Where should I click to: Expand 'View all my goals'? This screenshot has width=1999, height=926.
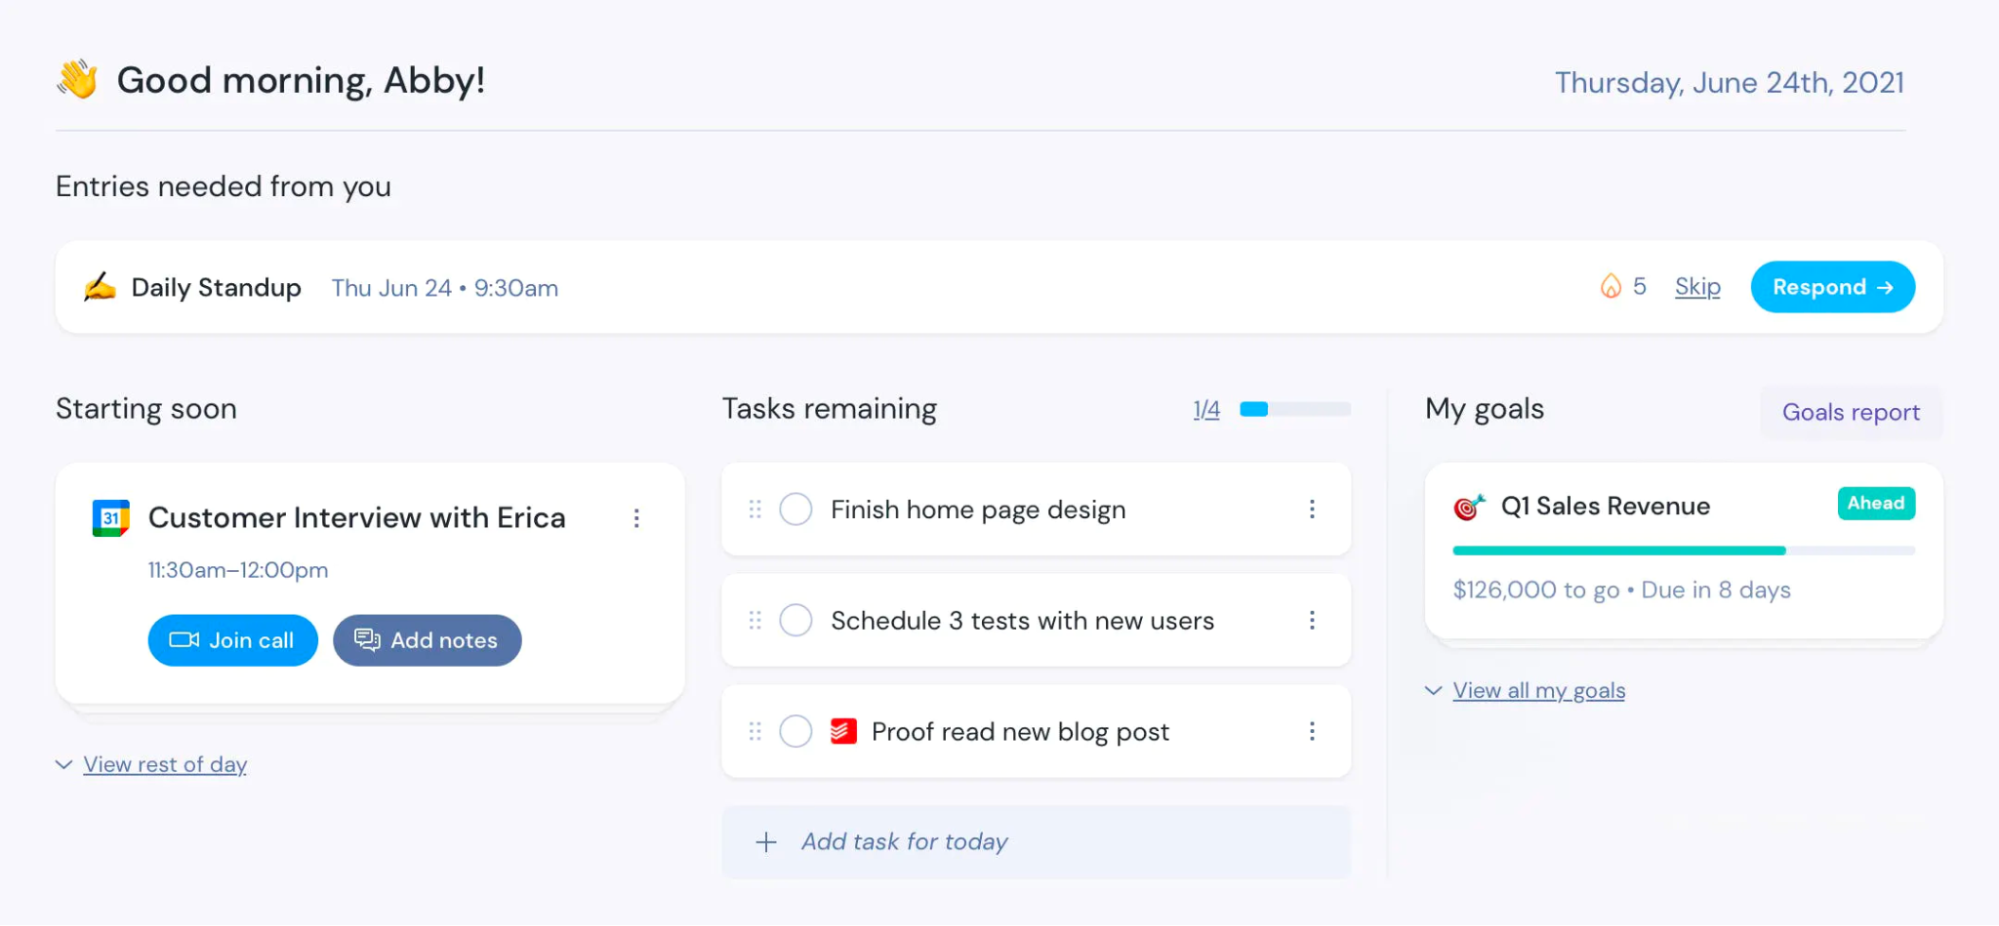(x=1538, y=690)
